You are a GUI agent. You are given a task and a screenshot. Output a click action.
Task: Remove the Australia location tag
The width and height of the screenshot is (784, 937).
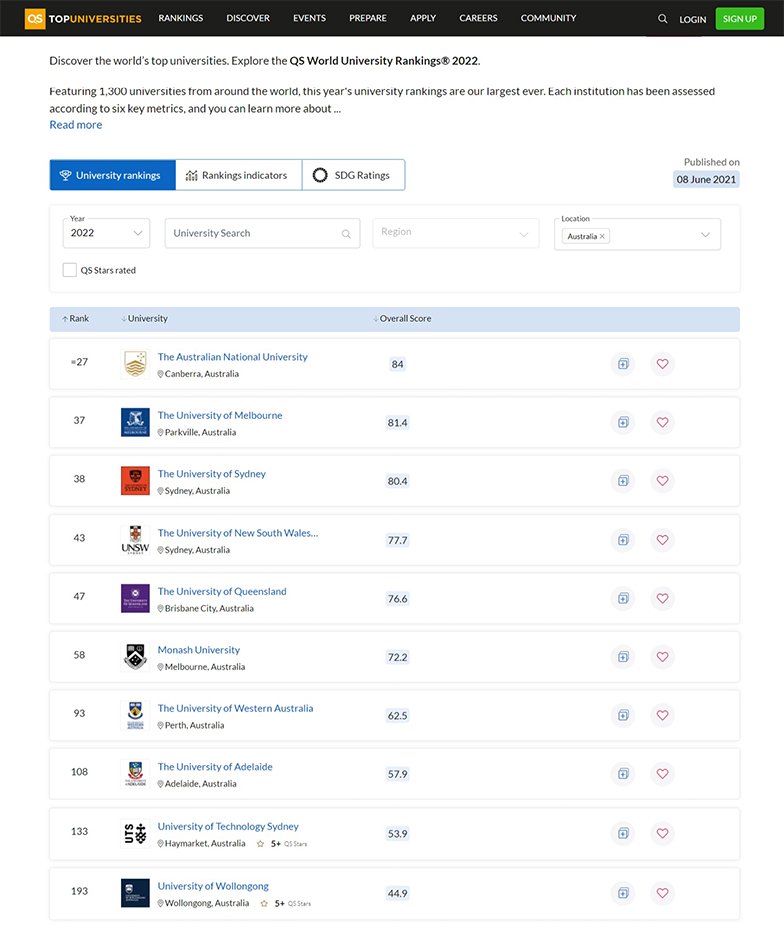click(x=602, y=236)
